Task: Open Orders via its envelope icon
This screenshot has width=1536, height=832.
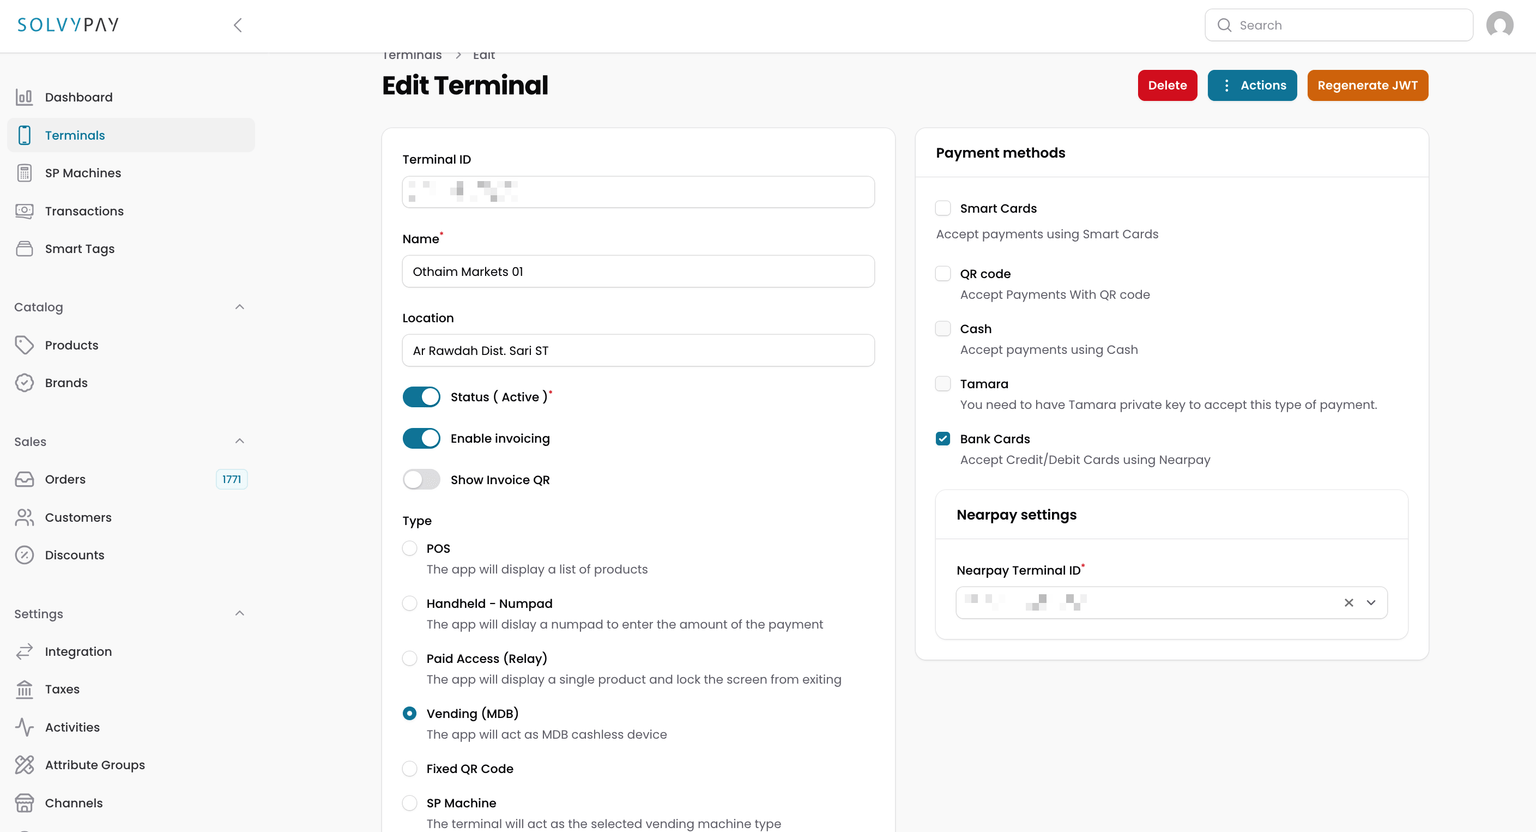Action: 23,478
